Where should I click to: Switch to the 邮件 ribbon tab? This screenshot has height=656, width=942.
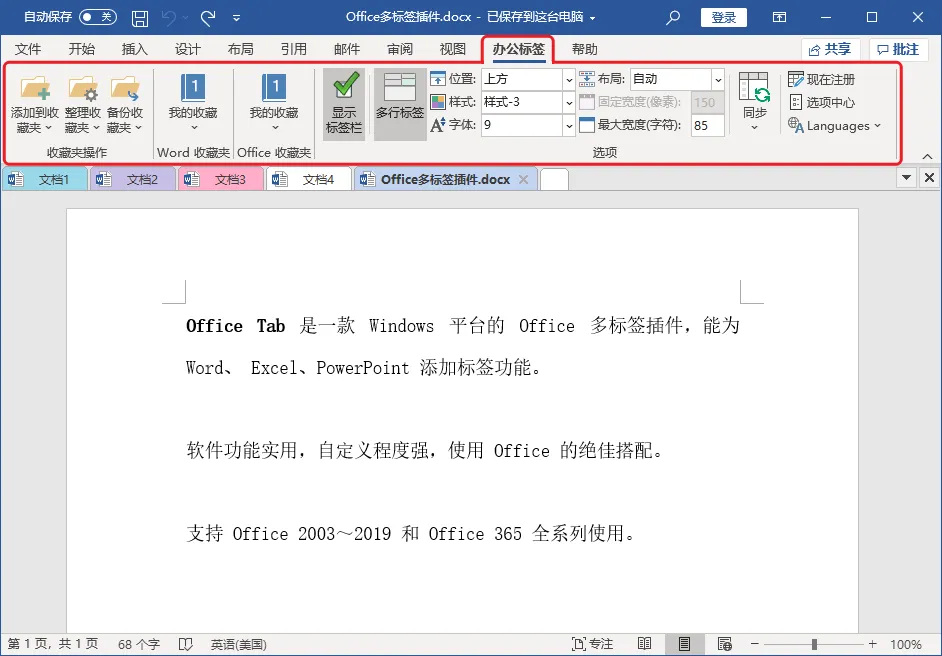click(x=347, y=49)
